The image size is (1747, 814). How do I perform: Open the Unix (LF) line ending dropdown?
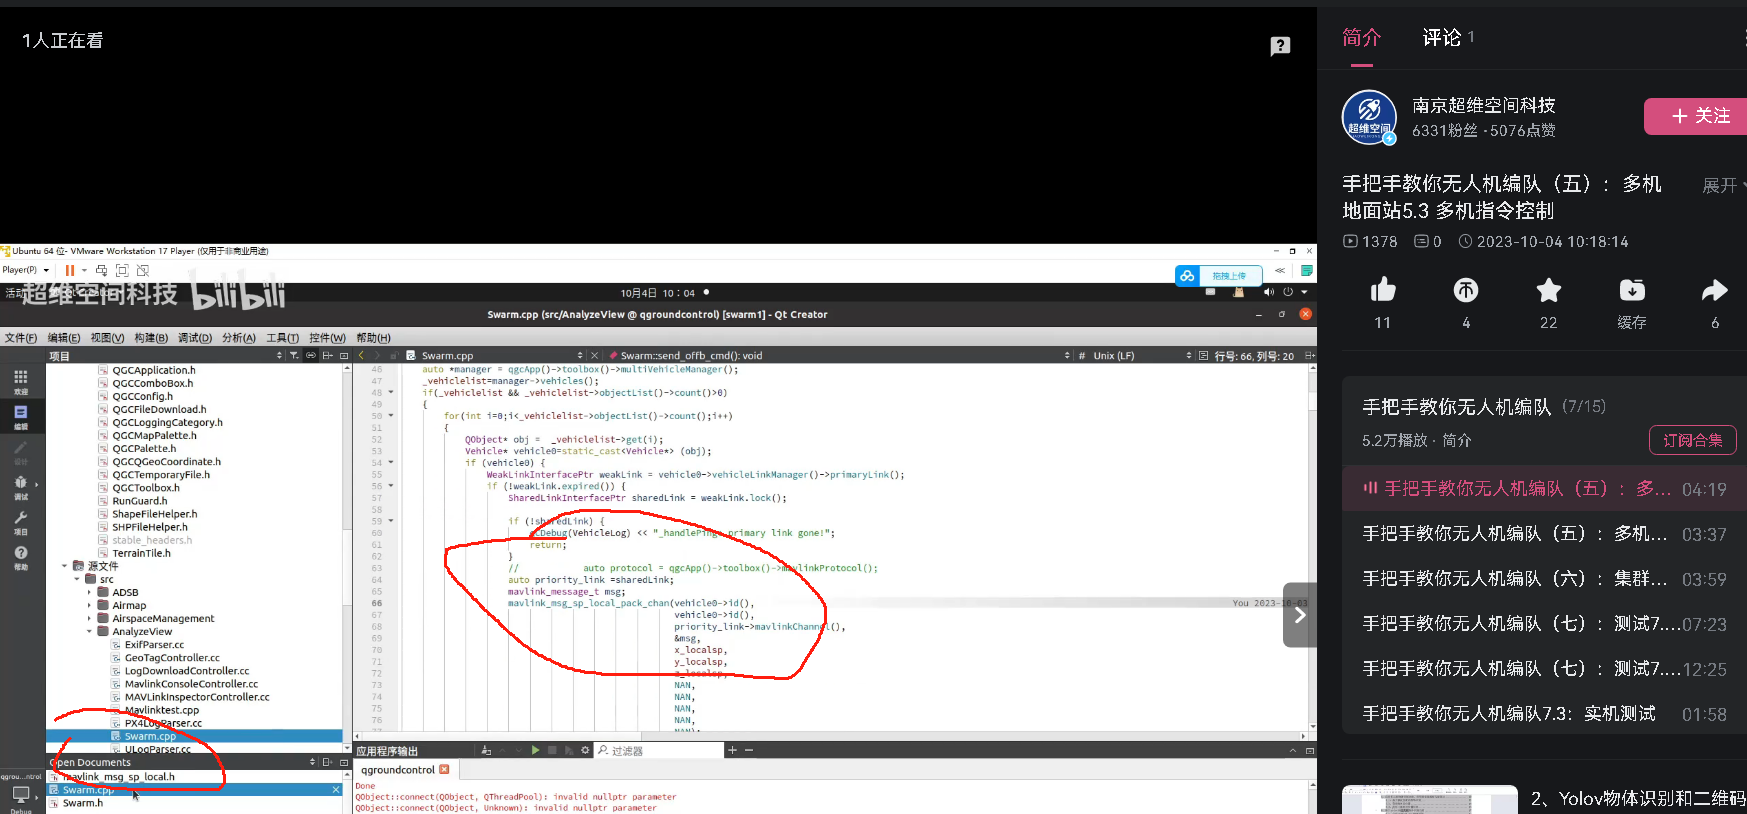pyautogui.click(x=1142, y=355)
